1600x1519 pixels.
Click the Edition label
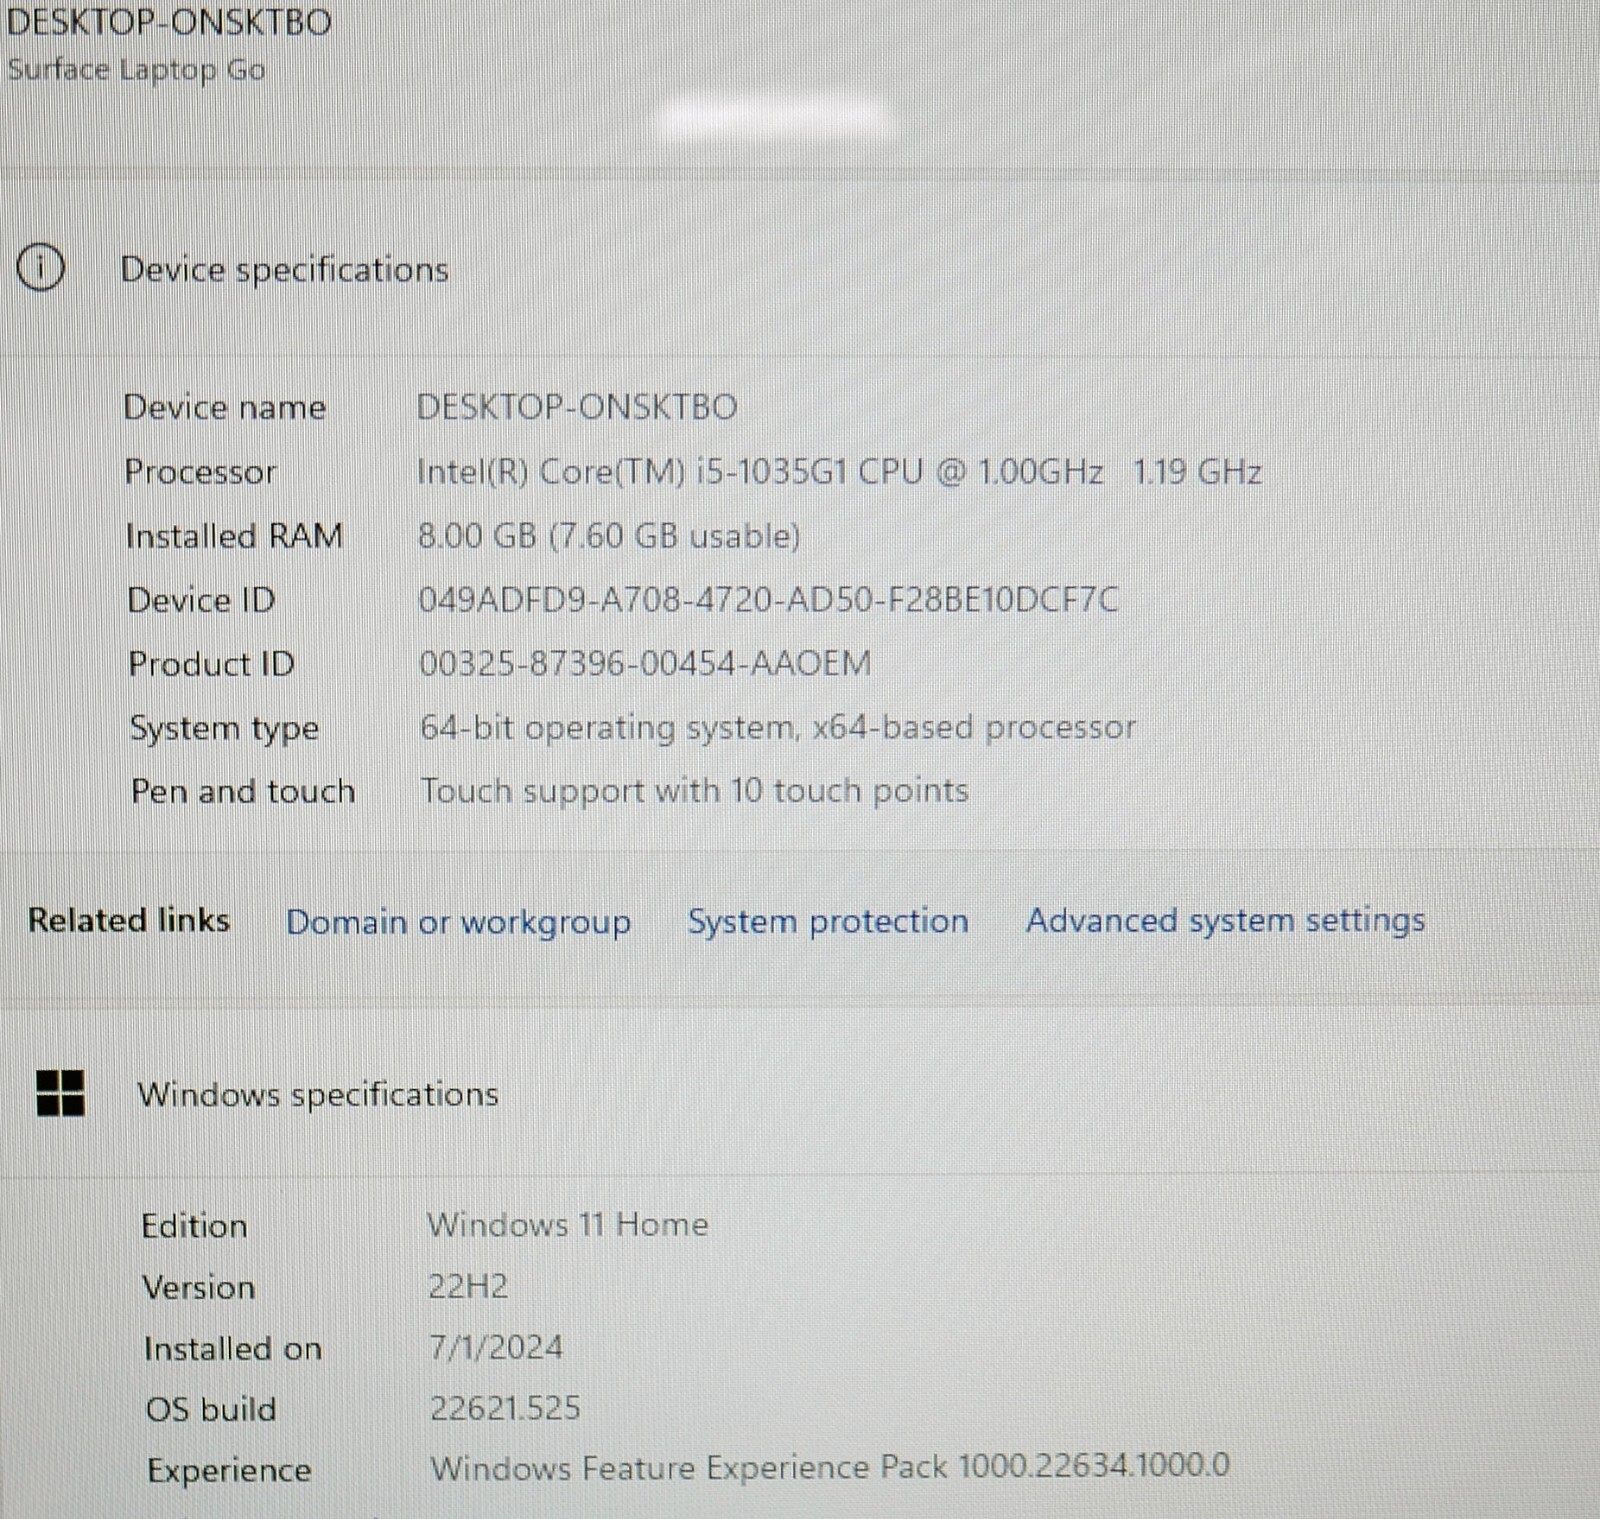pos(194,1226)
